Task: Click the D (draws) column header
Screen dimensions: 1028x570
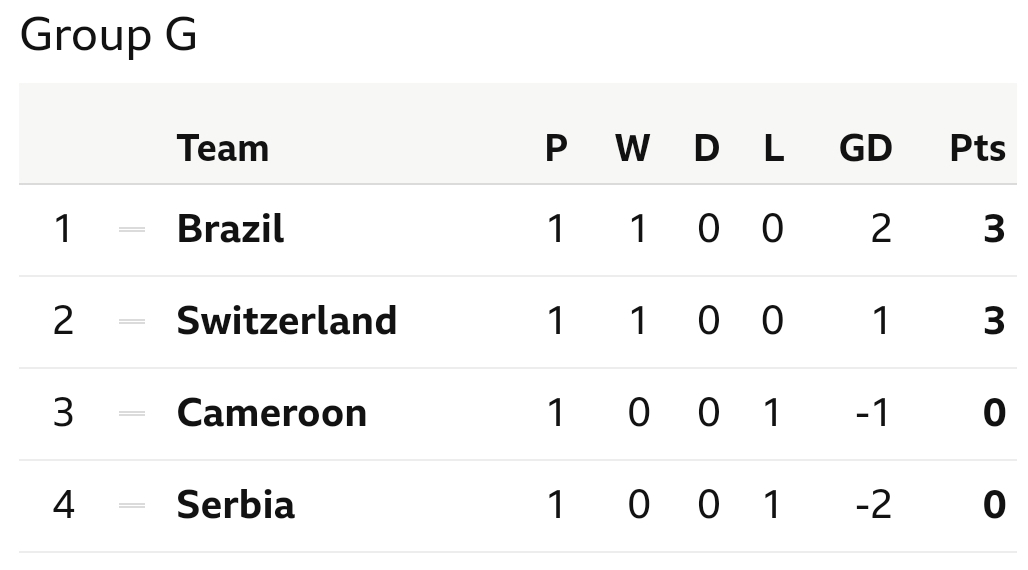Action: click(x=706, y=148)
